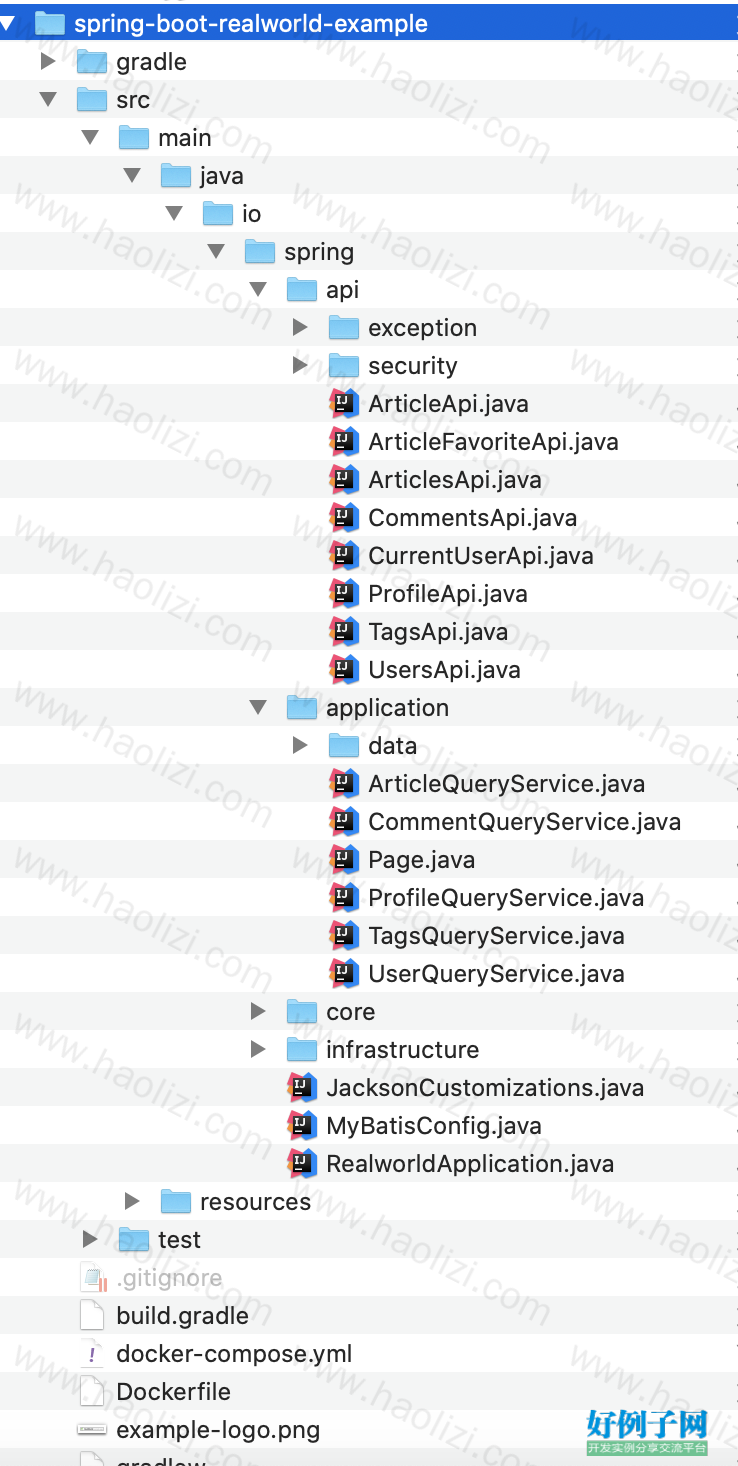Select the ArticleApi.java file name

point(449,404)
